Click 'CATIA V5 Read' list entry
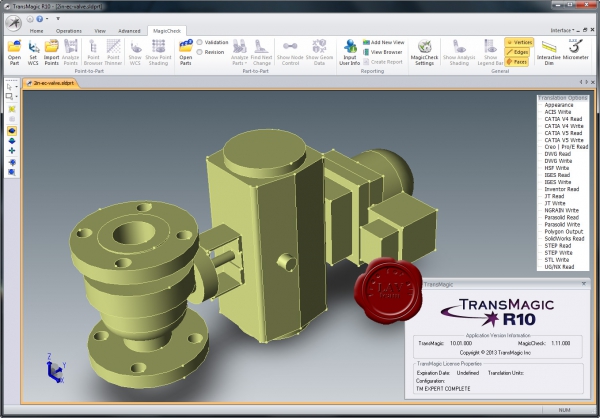The image size is (600, 418). click(x=563, y=133)
